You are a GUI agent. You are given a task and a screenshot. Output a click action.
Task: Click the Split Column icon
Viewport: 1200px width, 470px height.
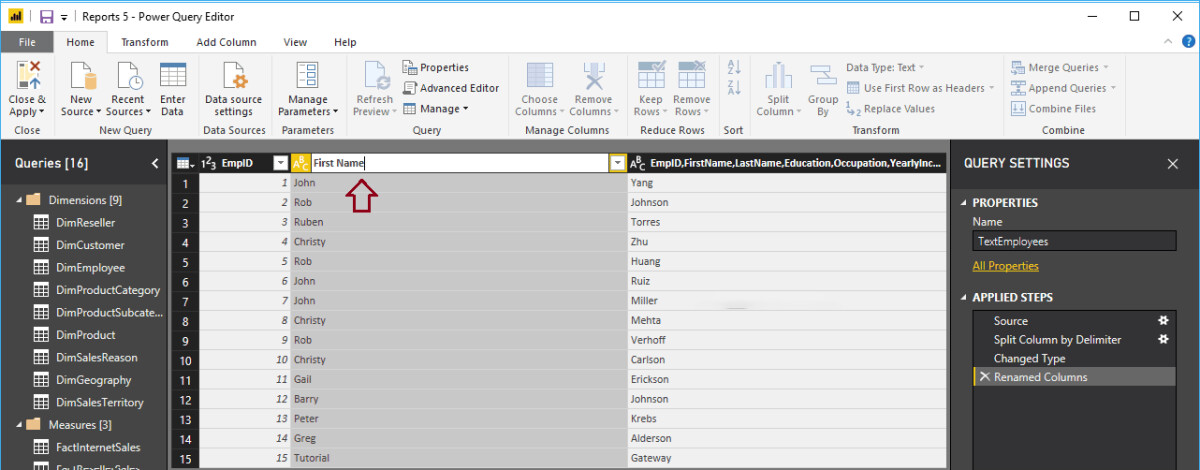(778, 76)
